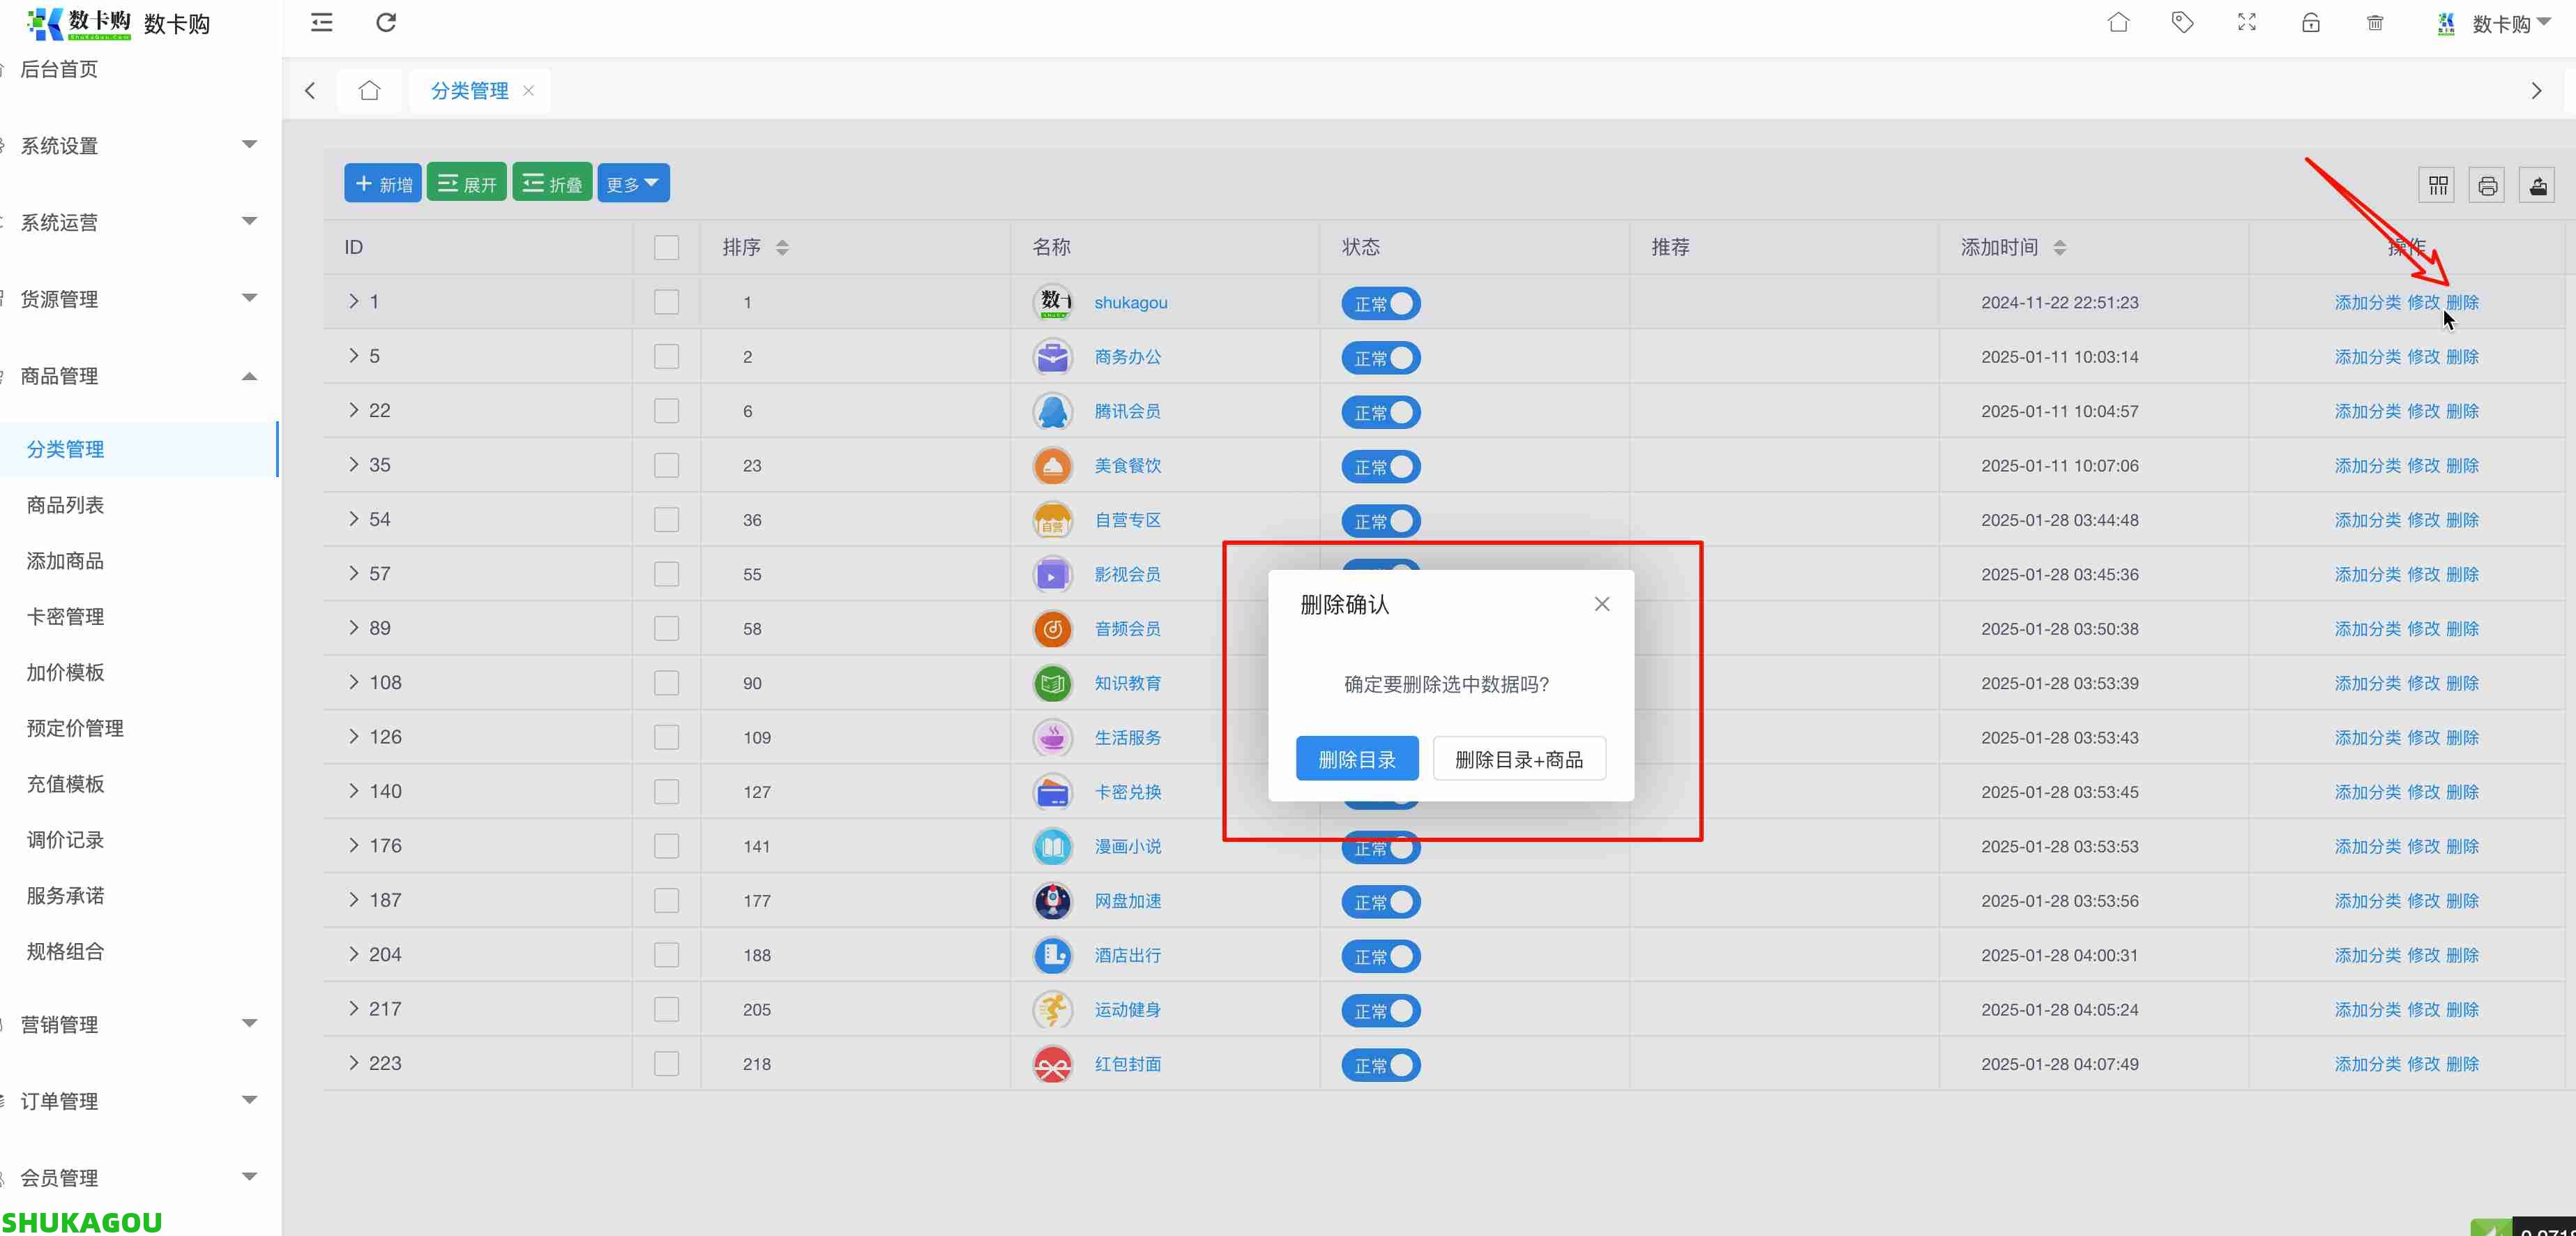Check the select-all checkbox in the table header

click(666, 247)
